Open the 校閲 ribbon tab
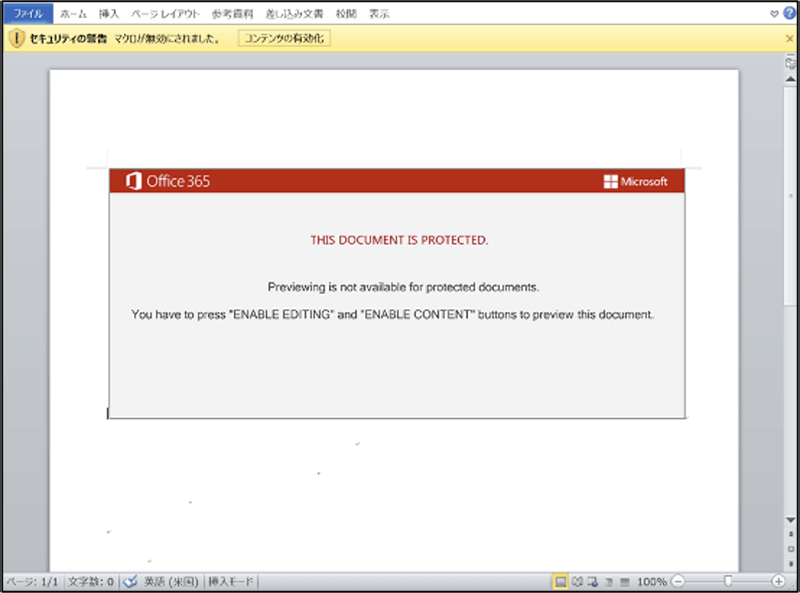Screen dimensions: 800x593 tap(346, 14)
